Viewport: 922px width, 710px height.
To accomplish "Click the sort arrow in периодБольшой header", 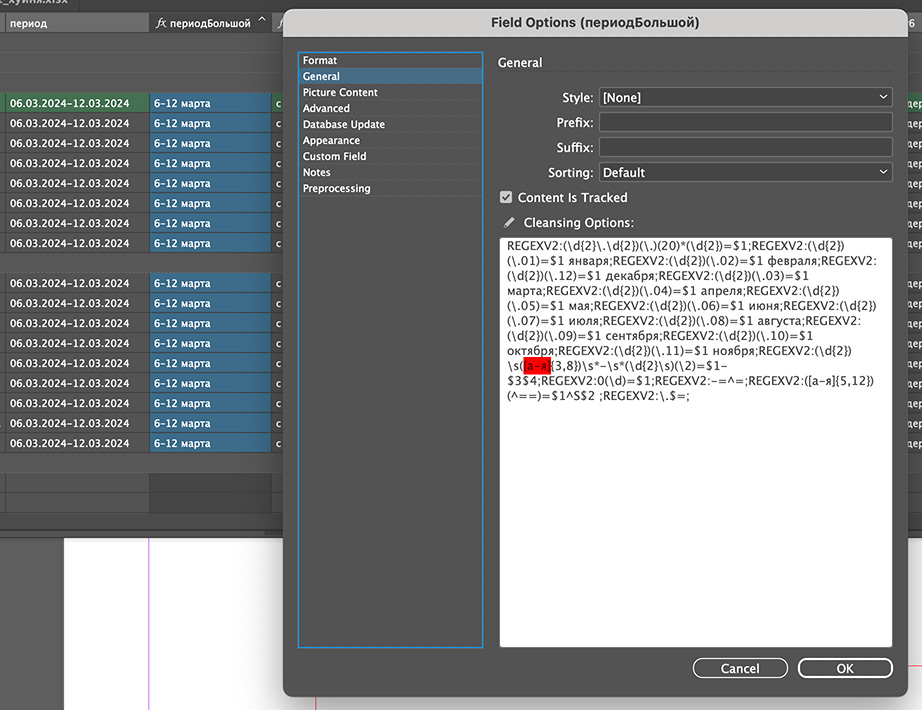I will [262, 20].
